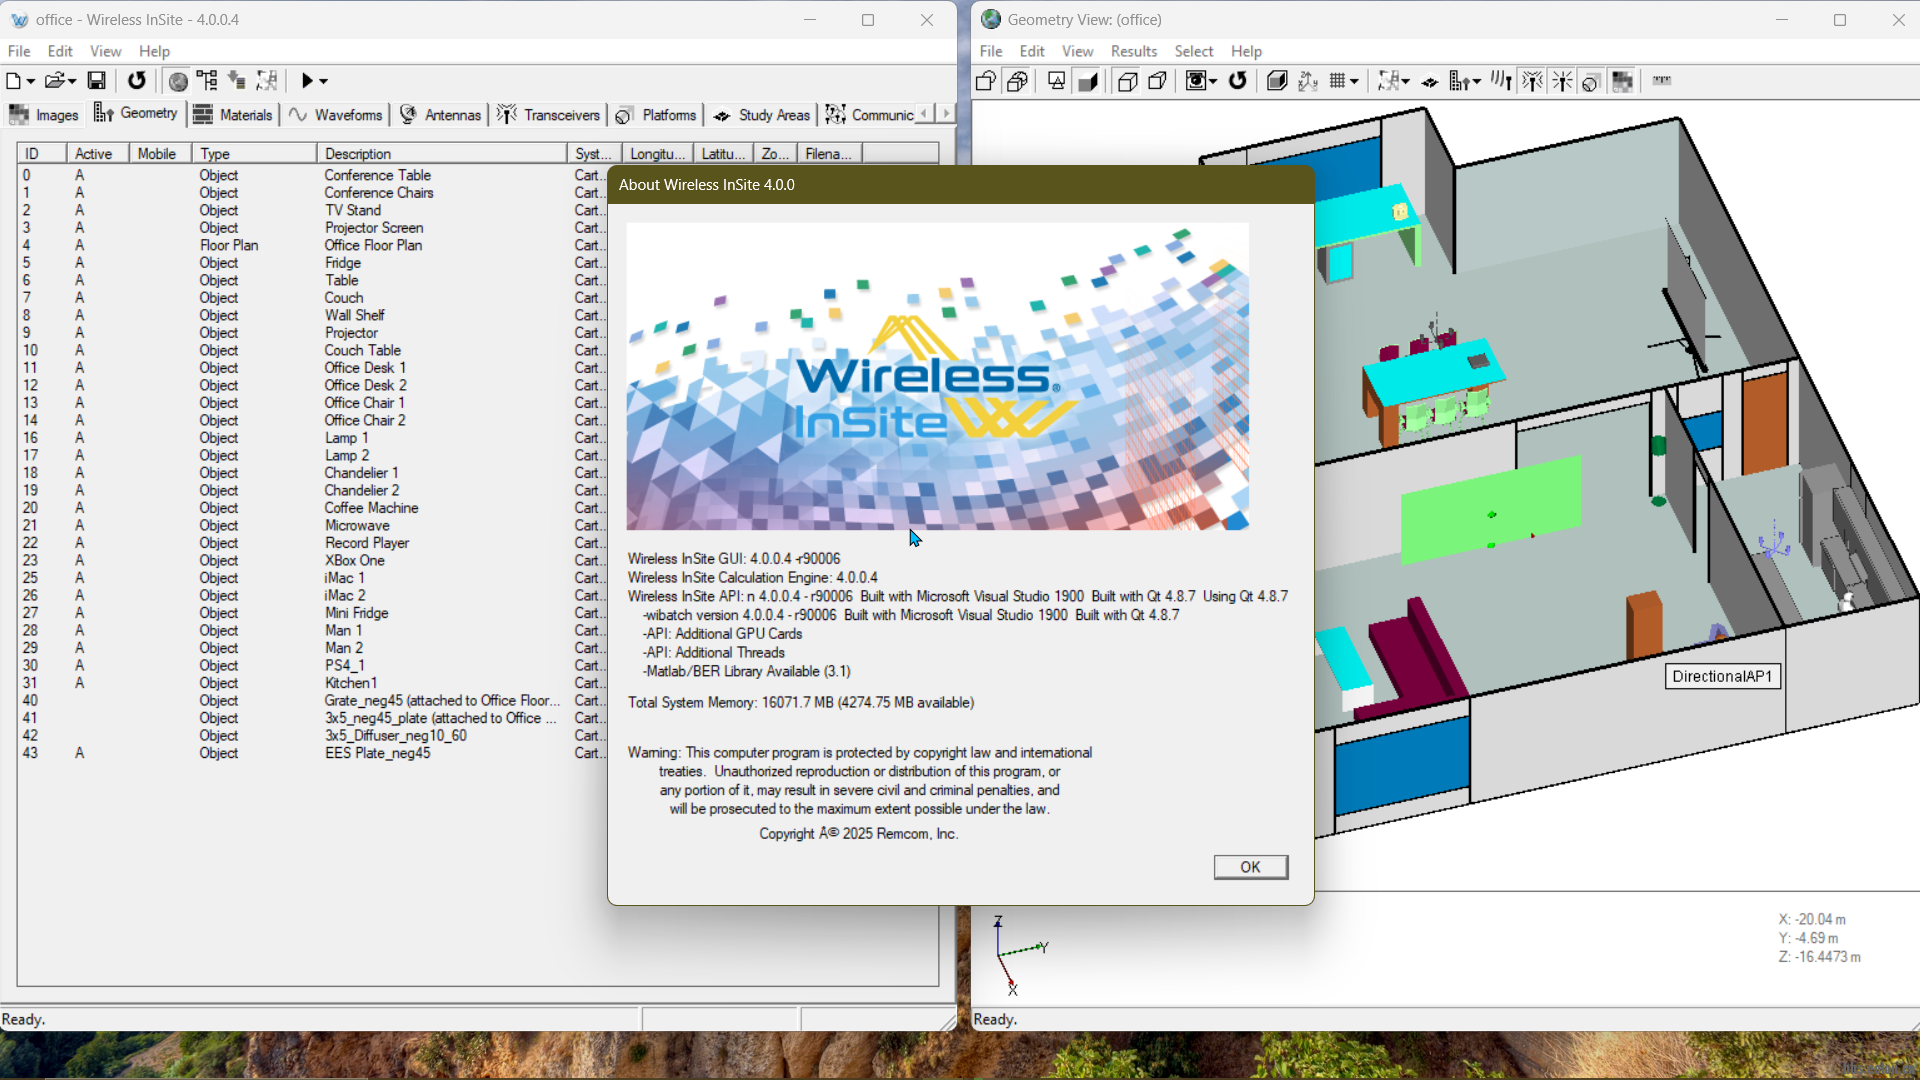Toggle the wireframe cube display mode
Image resolution: width=1920 pixels, height=1080 pixels.
click(x=1127, y=81)
